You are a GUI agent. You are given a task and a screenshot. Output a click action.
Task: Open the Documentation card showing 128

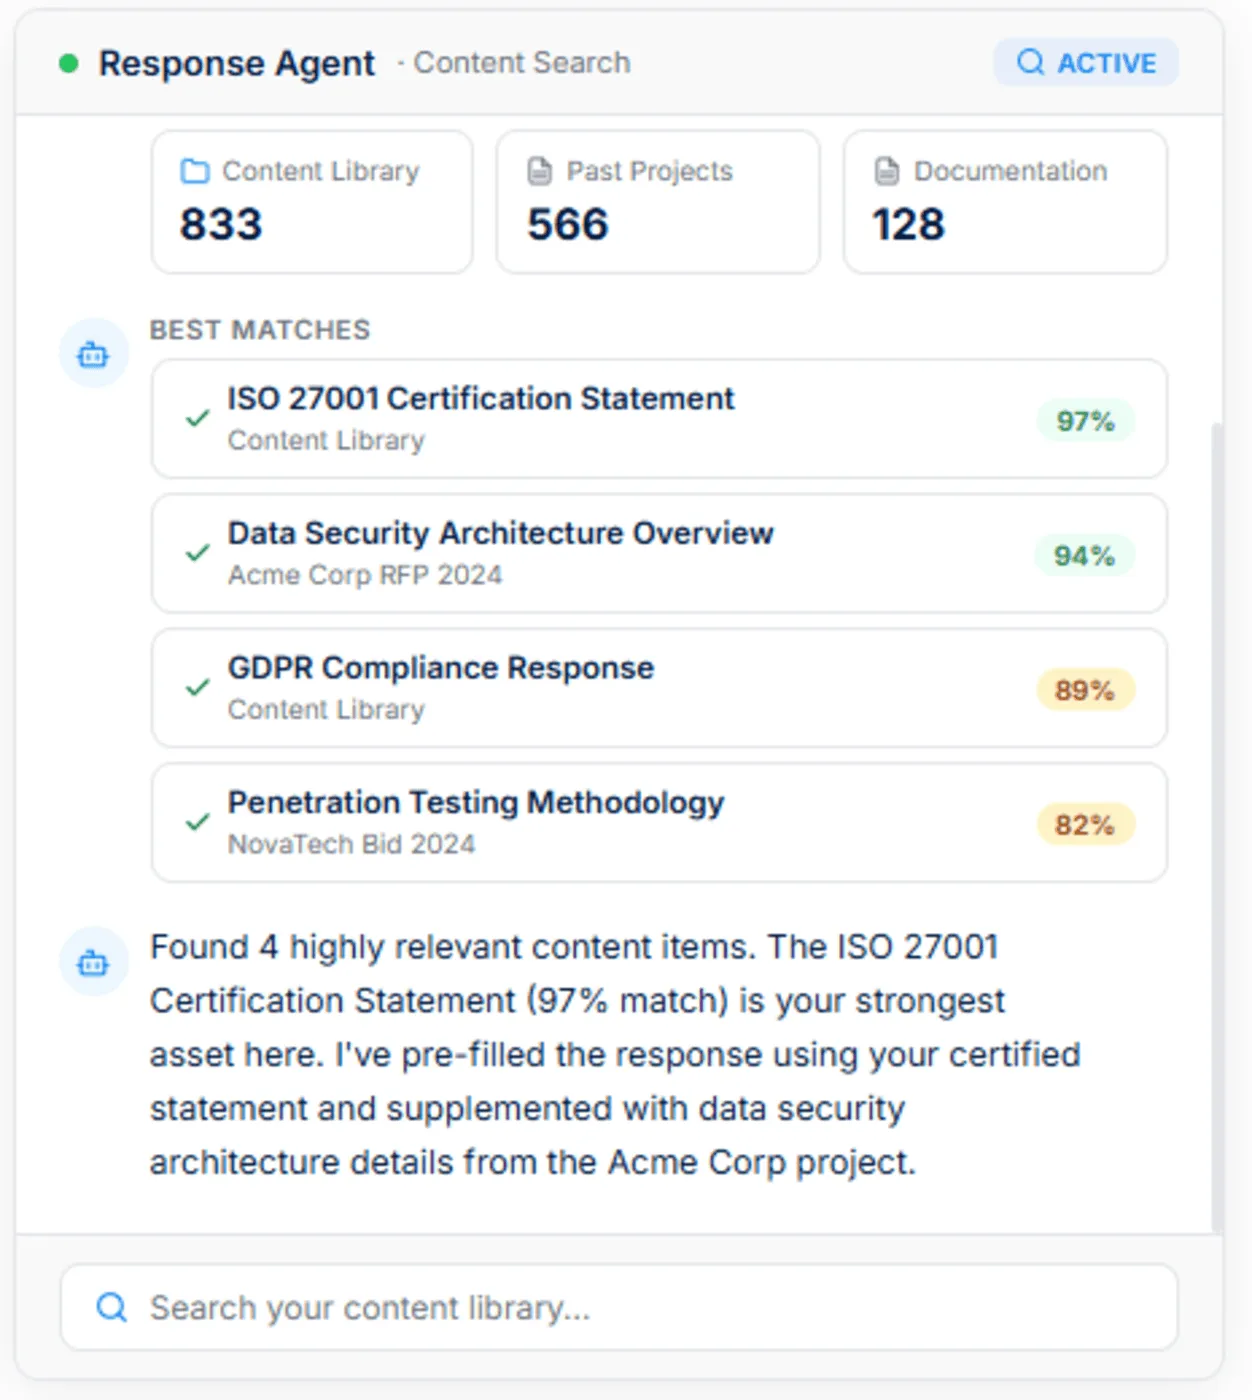coord(1005,202)
